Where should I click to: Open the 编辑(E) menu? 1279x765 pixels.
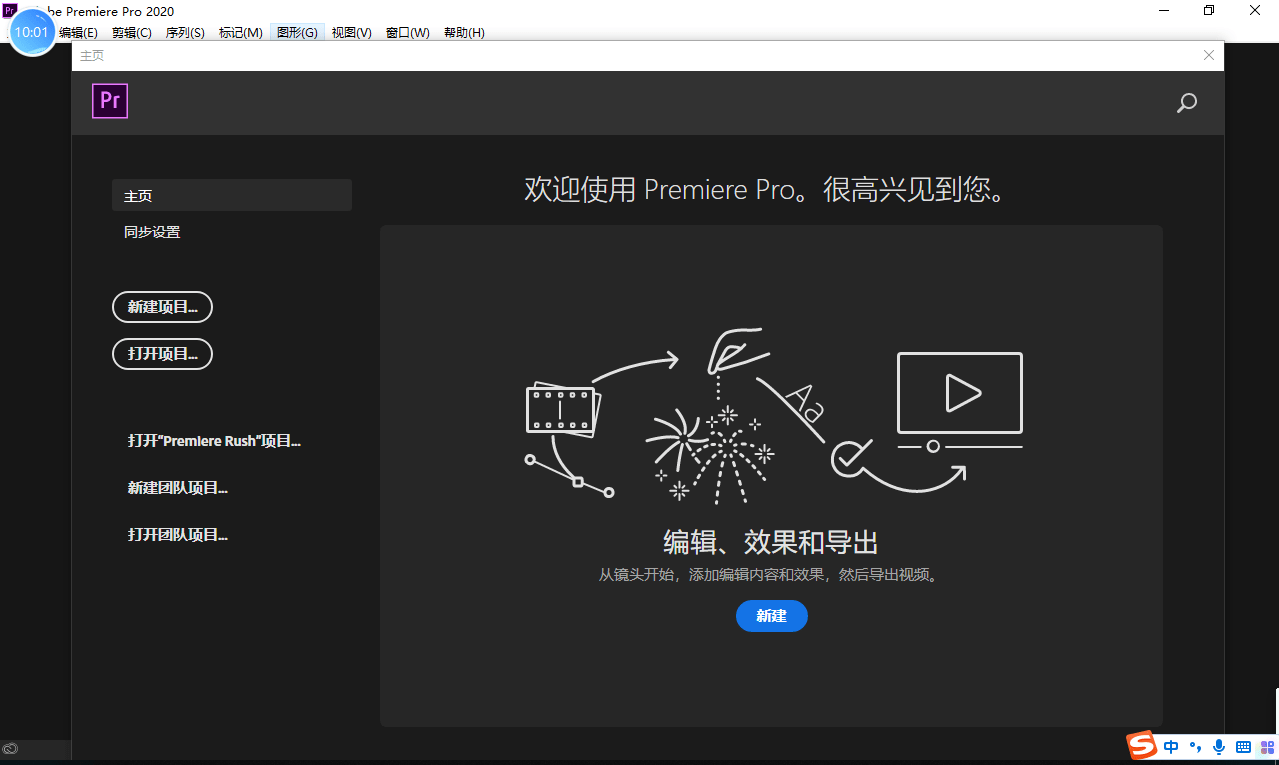point(78,32)
